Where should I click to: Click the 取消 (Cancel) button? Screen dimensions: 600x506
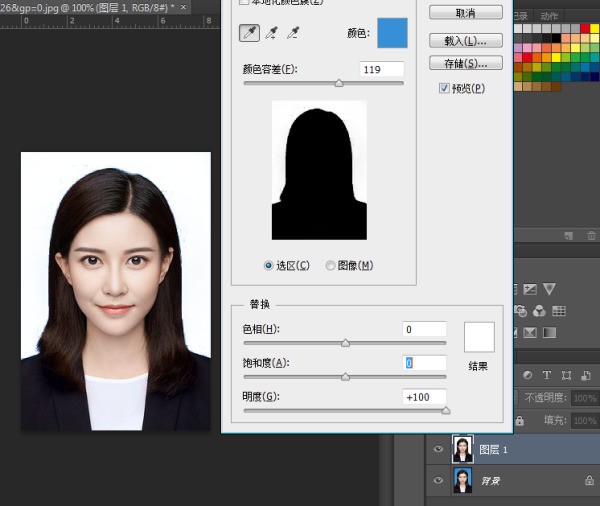[465, 13]
